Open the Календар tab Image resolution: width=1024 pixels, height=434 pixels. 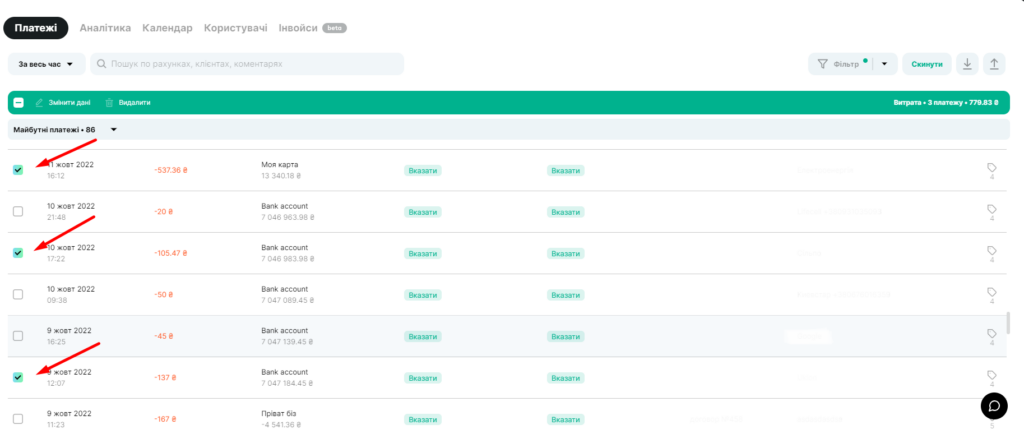pyautogui.click(x=167, y=28)
